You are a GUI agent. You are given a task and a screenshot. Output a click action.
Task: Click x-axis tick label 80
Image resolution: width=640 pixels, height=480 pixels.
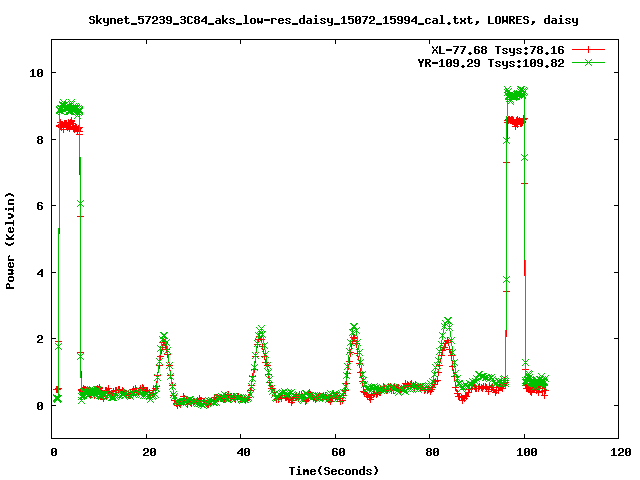tap(432, 452)
